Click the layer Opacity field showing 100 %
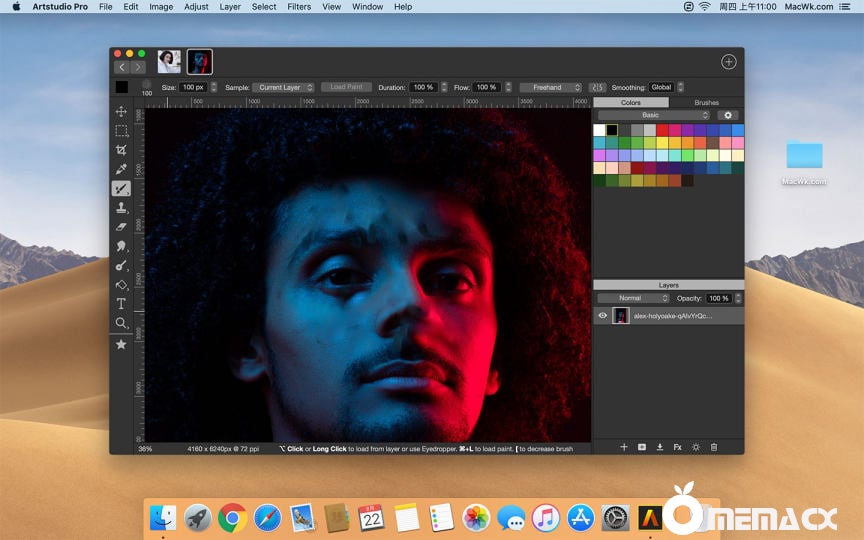This screenshot has height=540, width=864. click(719, 298)
